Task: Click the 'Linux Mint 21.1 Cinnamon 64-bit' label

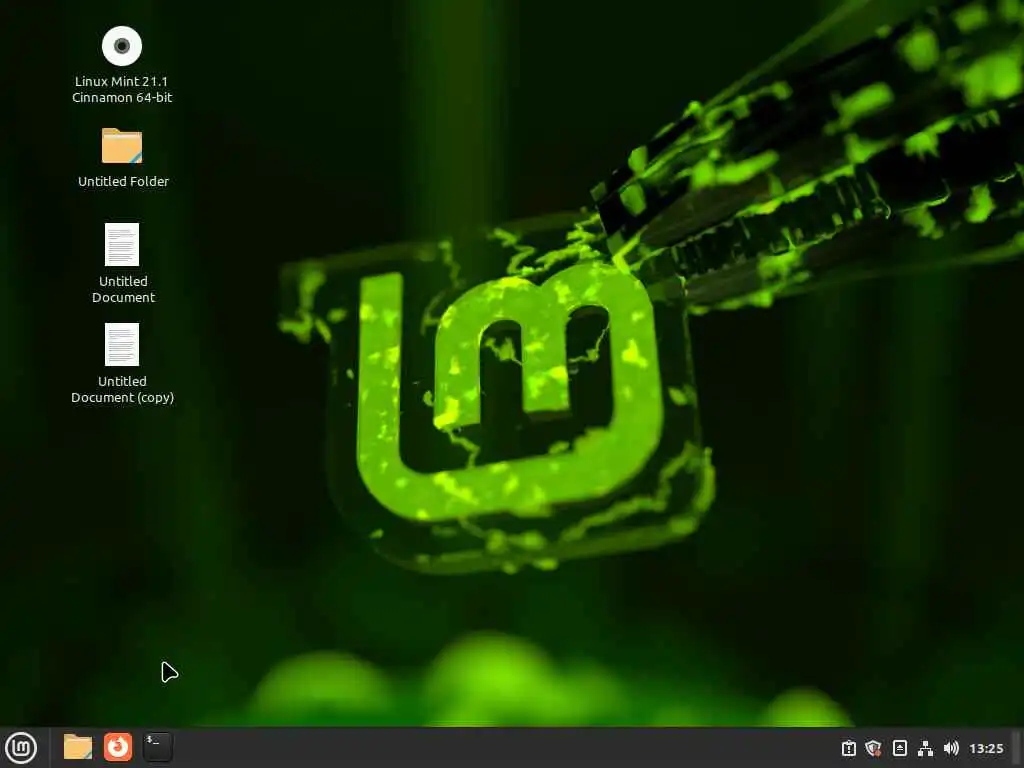Action: click(x=122, y=89)
